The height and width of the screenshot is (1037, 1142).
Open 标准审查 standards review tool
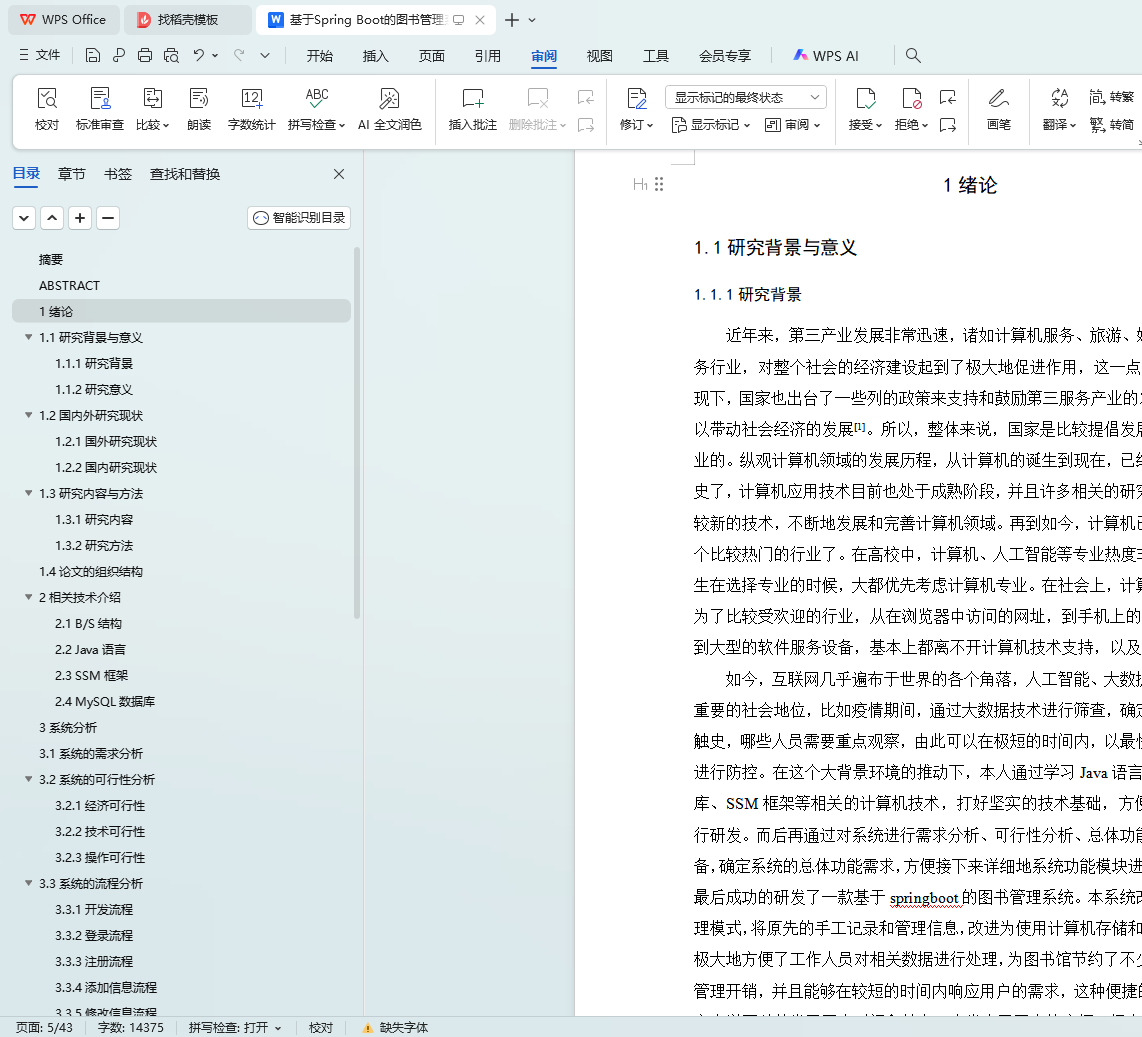click(x=100, y=109)
